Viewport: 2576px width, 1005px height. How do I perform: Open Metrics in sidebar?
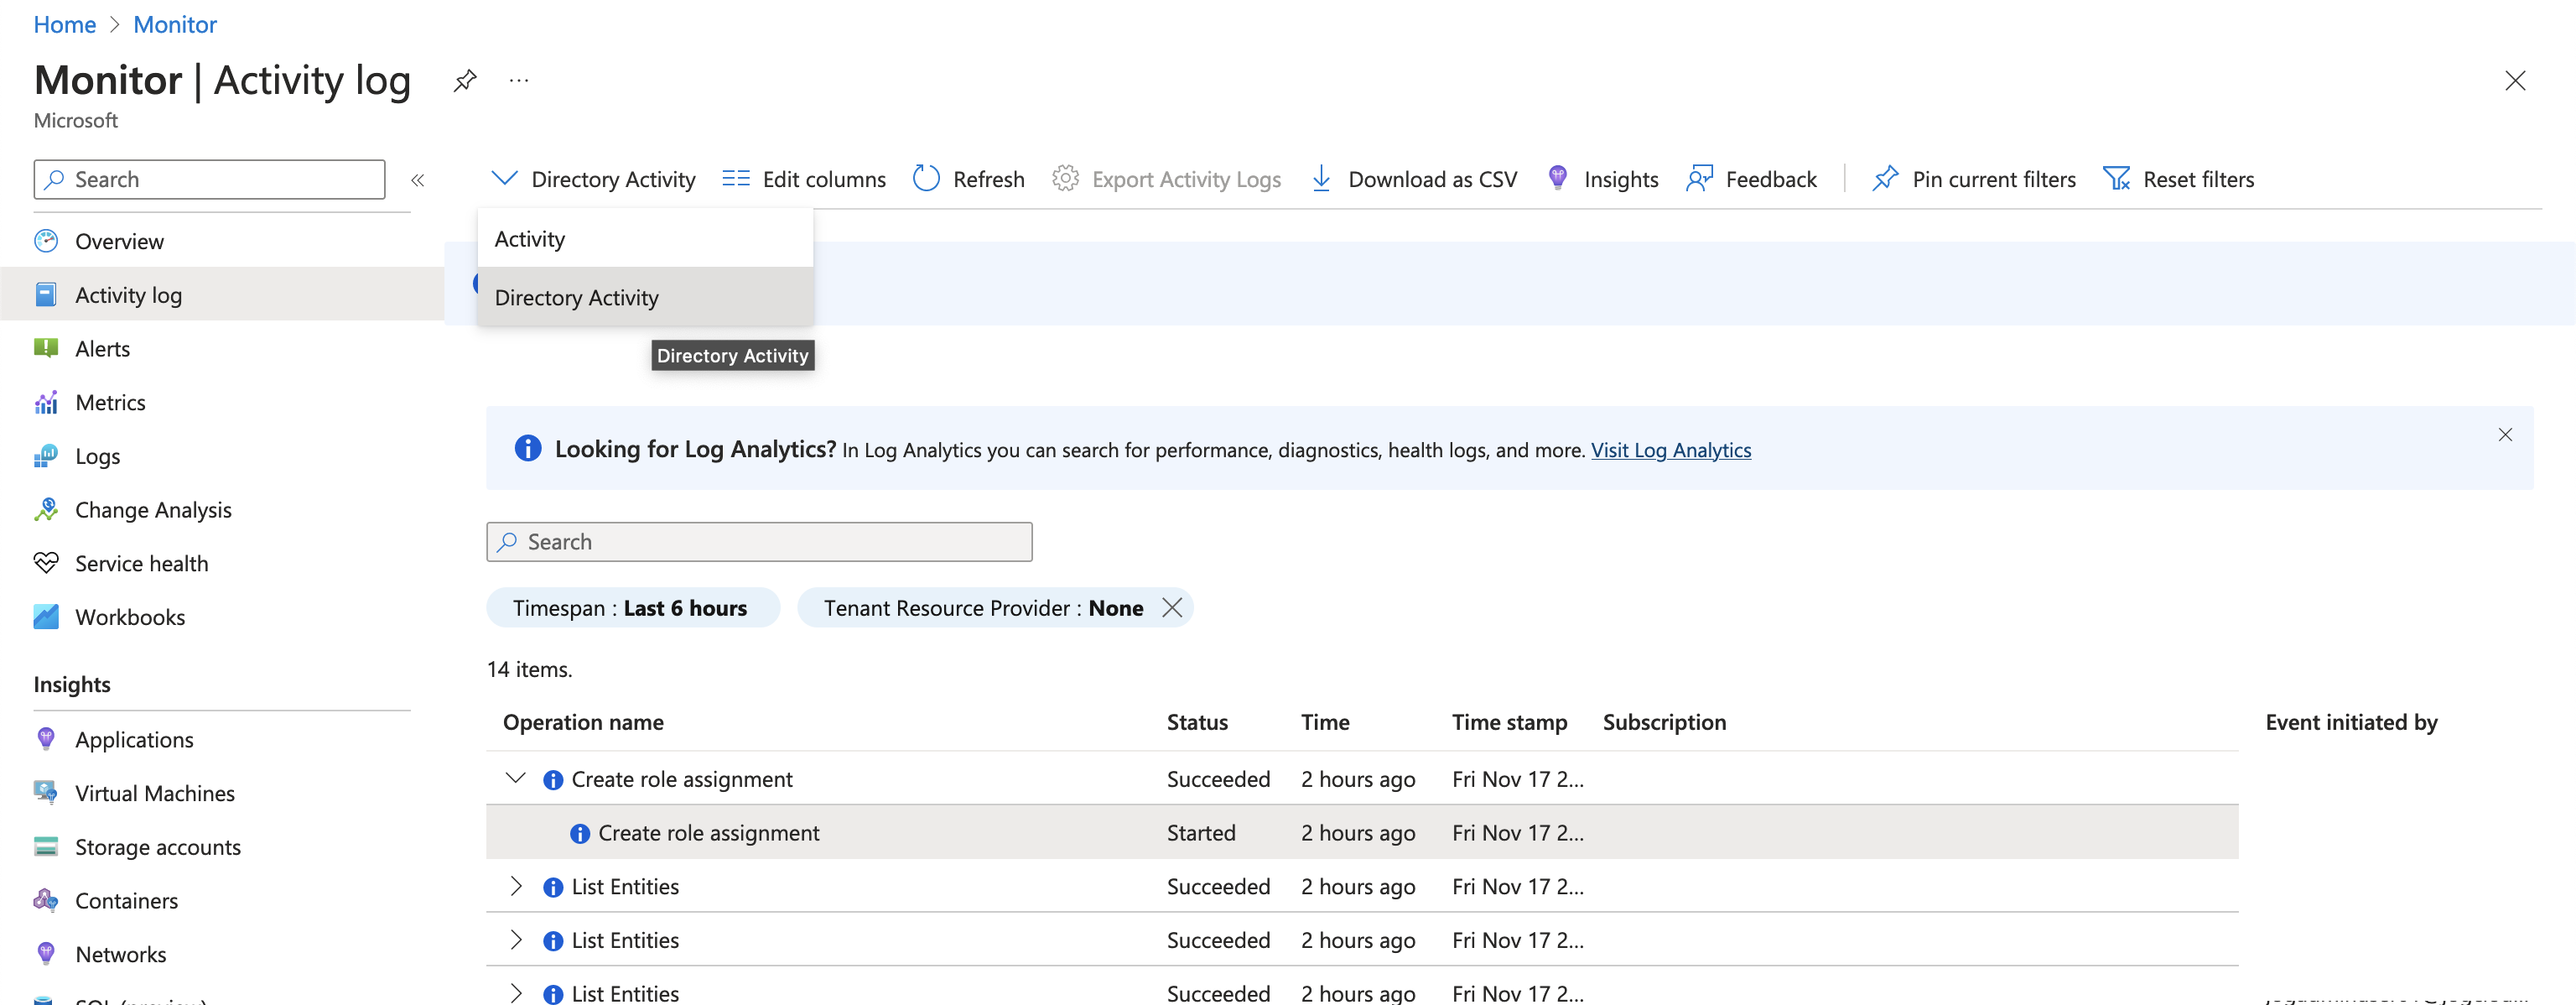click(x=110, y=402)
